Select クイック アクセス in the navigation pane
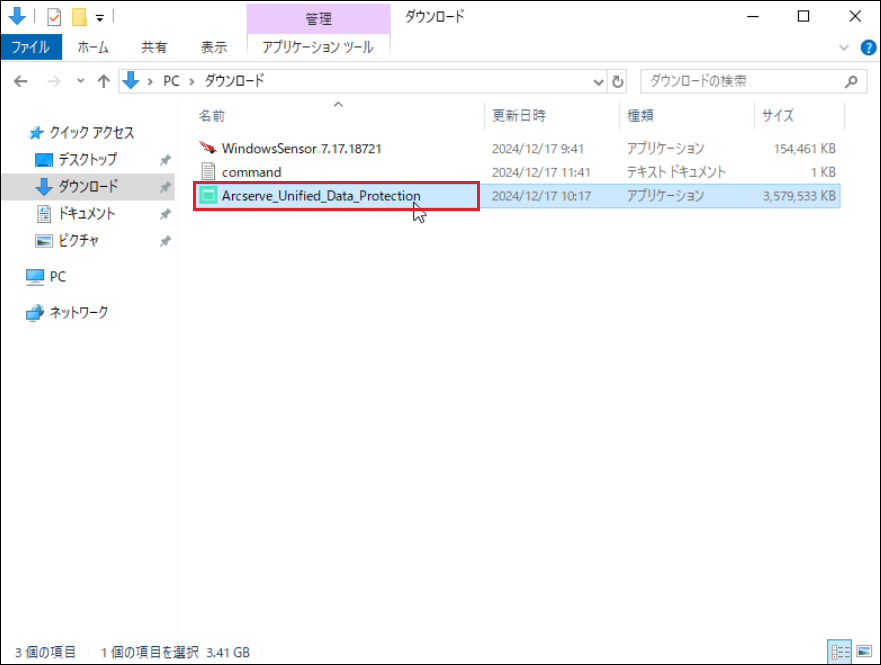Screen dimensions: 881x665 [92, 133]
